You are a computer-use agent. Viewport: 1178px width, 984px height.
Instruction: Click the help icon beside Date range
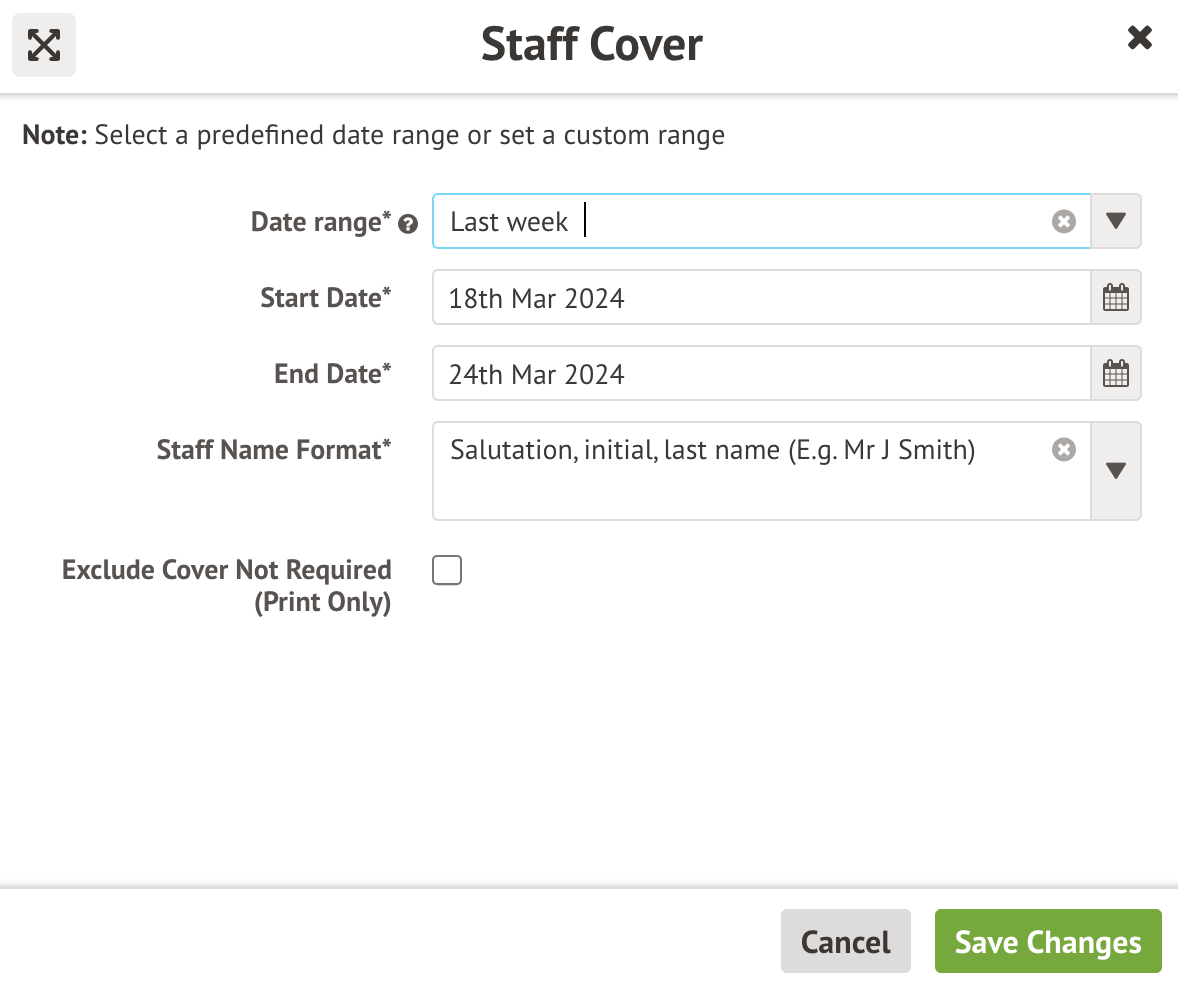pyautogui.click(x=407, y=225)
